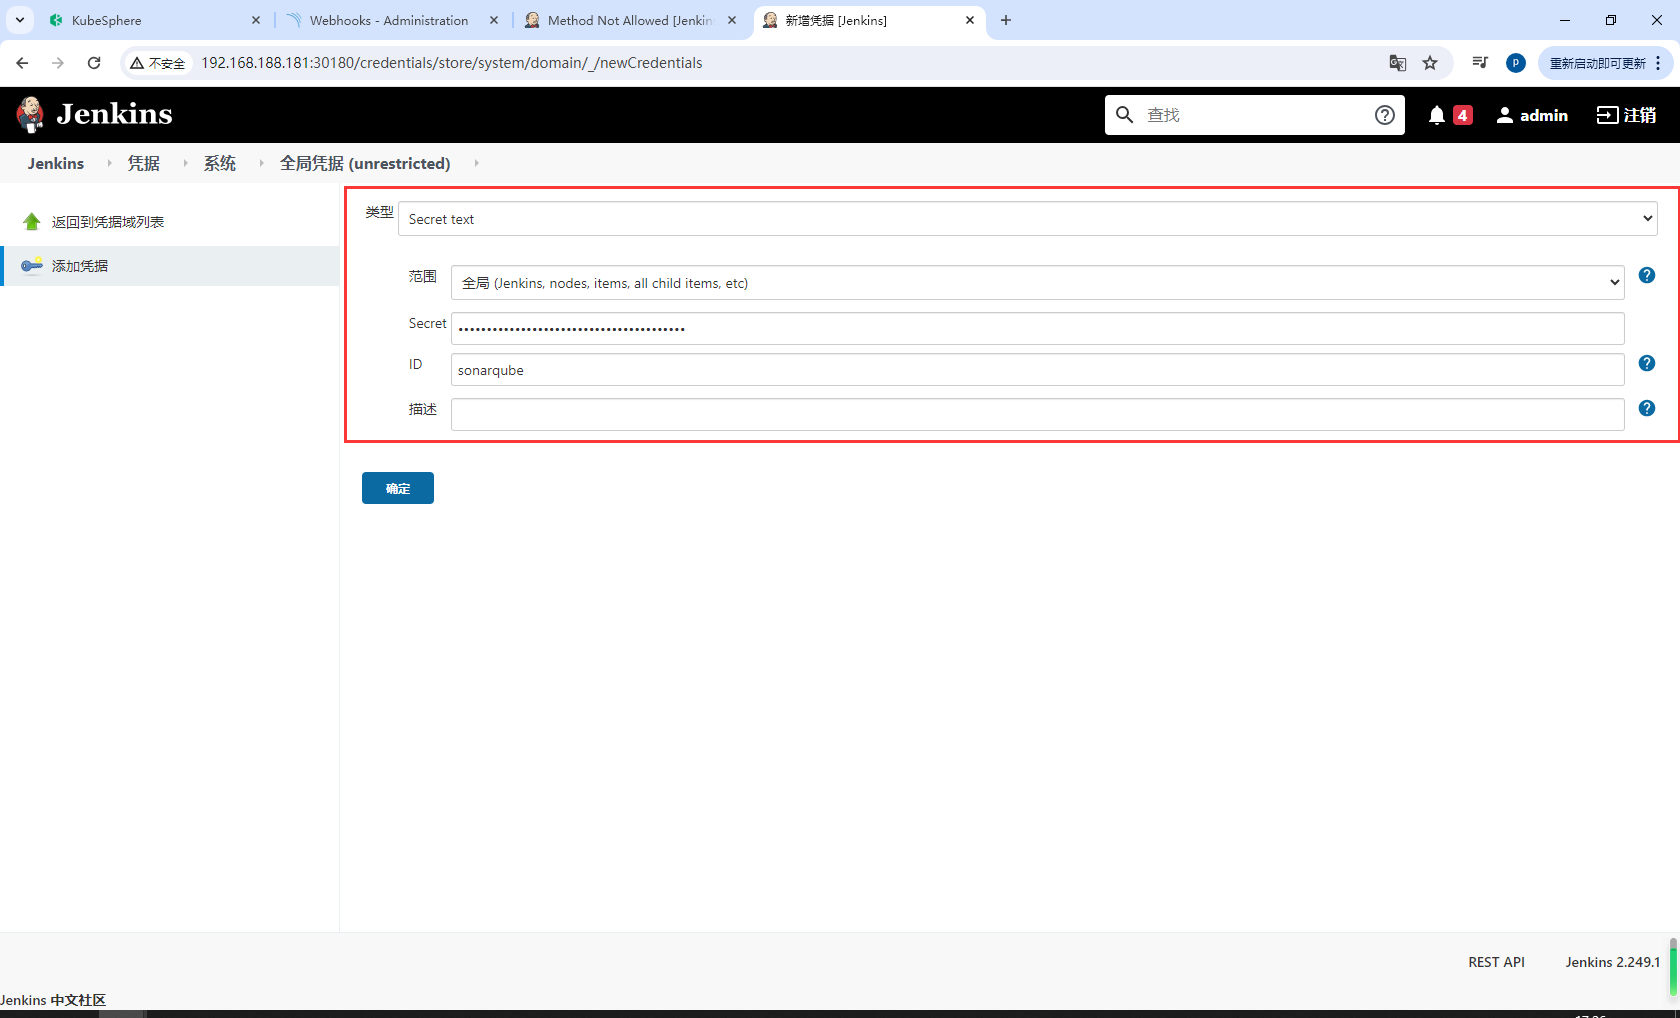Focus the 查找 search box
Viewport: 1680px width, 1018px height.
[1255, 115]
